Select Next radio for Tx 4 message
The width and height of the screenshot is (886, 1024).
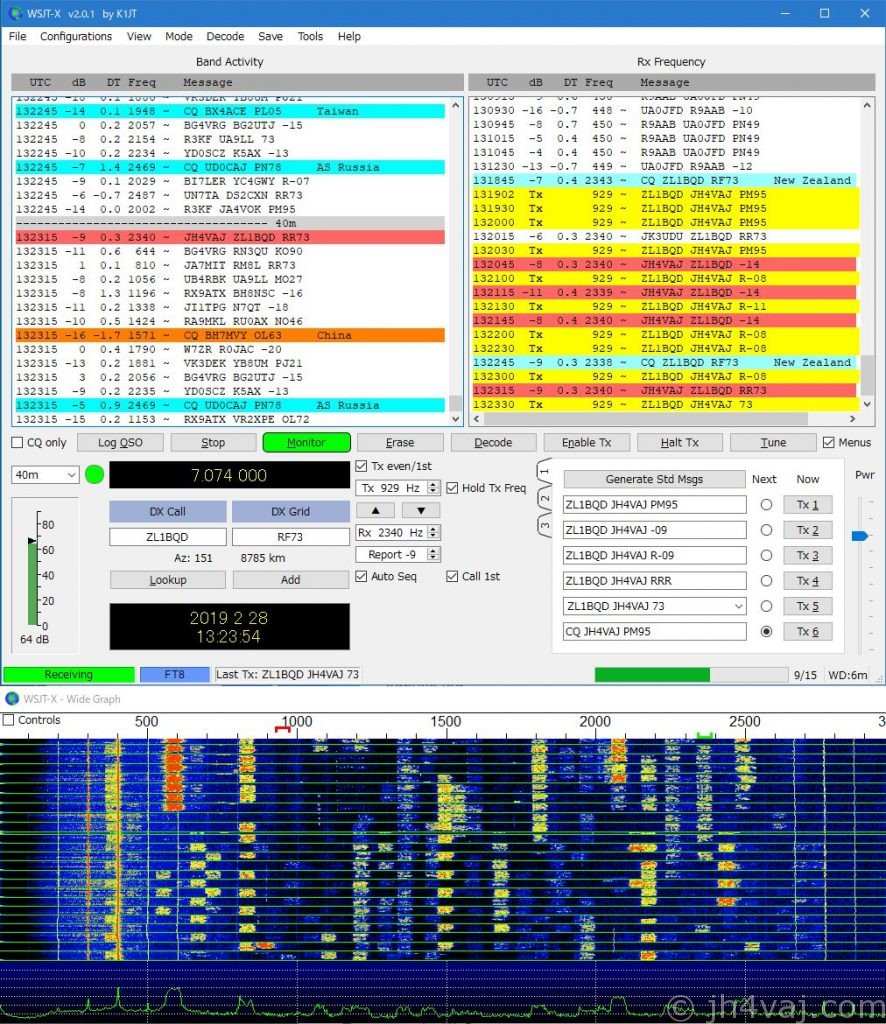coord(767,581)
